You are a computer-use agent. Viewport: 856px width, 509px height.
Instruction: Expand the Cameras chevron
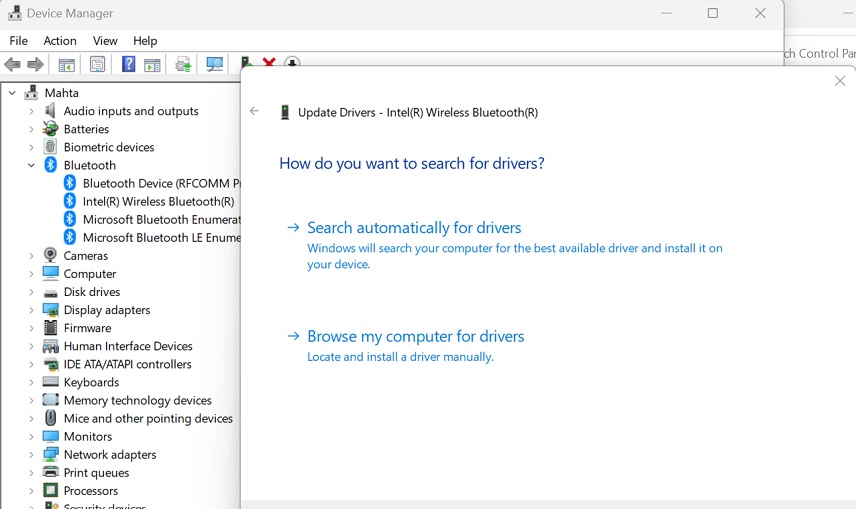(31, 256)
